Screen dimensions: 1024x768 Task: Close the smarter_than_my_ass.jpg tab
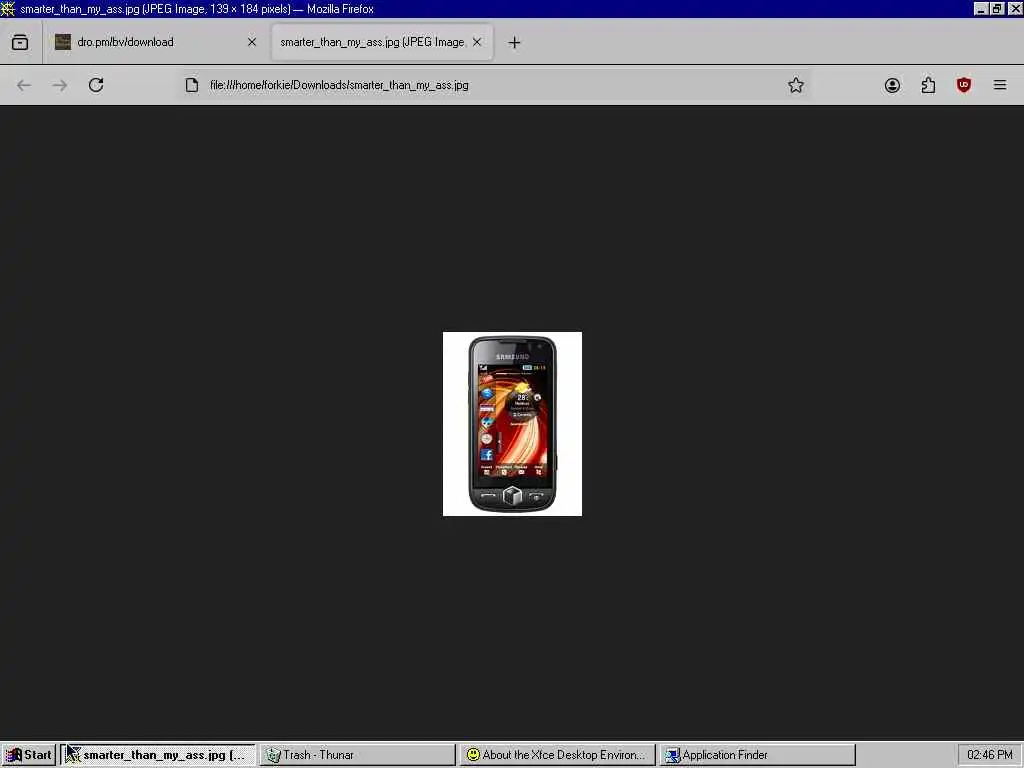tap(477, 42)
